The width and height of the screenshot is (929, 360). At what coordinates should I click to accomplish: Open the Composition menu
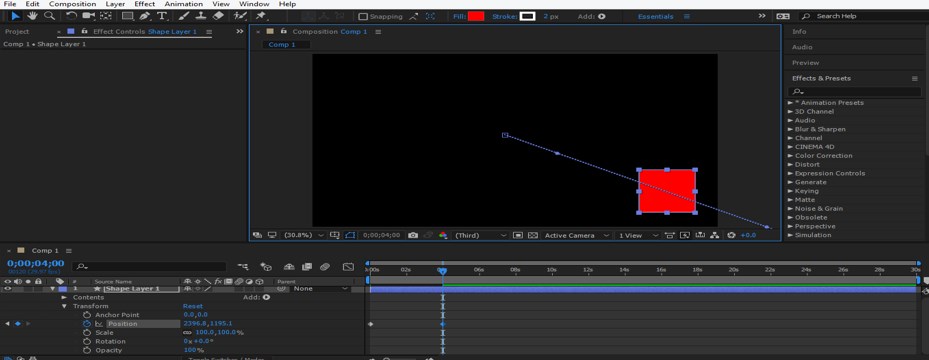pyautogui.click(x=72, y=4)
